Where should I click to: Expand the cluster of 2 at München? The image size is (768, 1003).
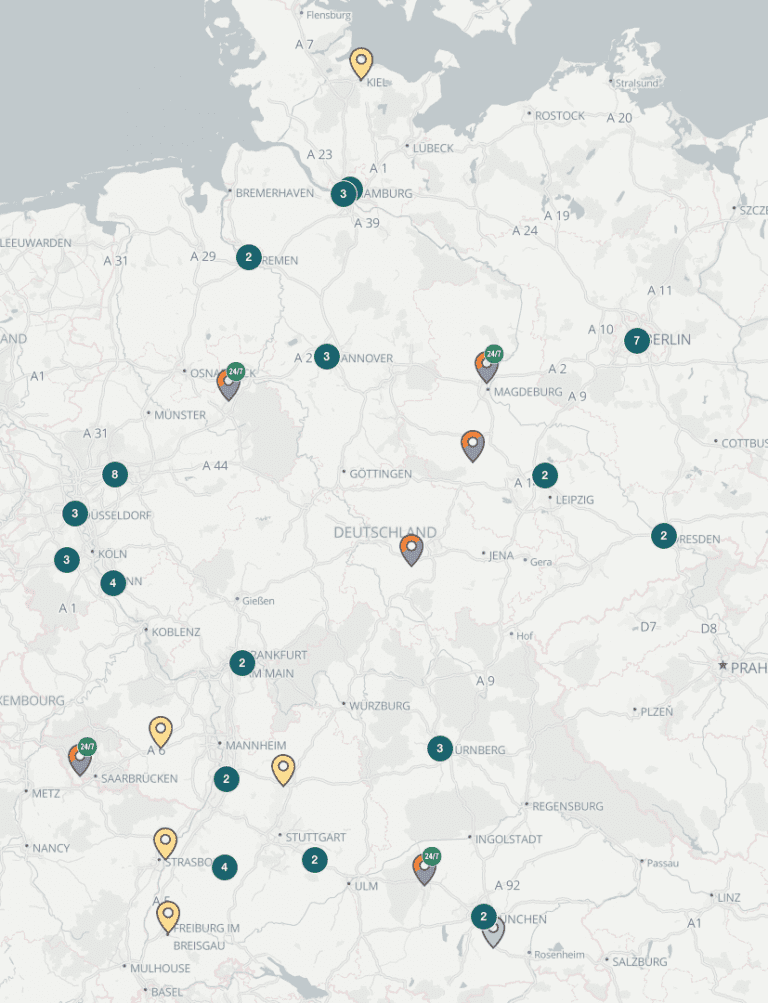pyautogui.click(x=484, y=916)
